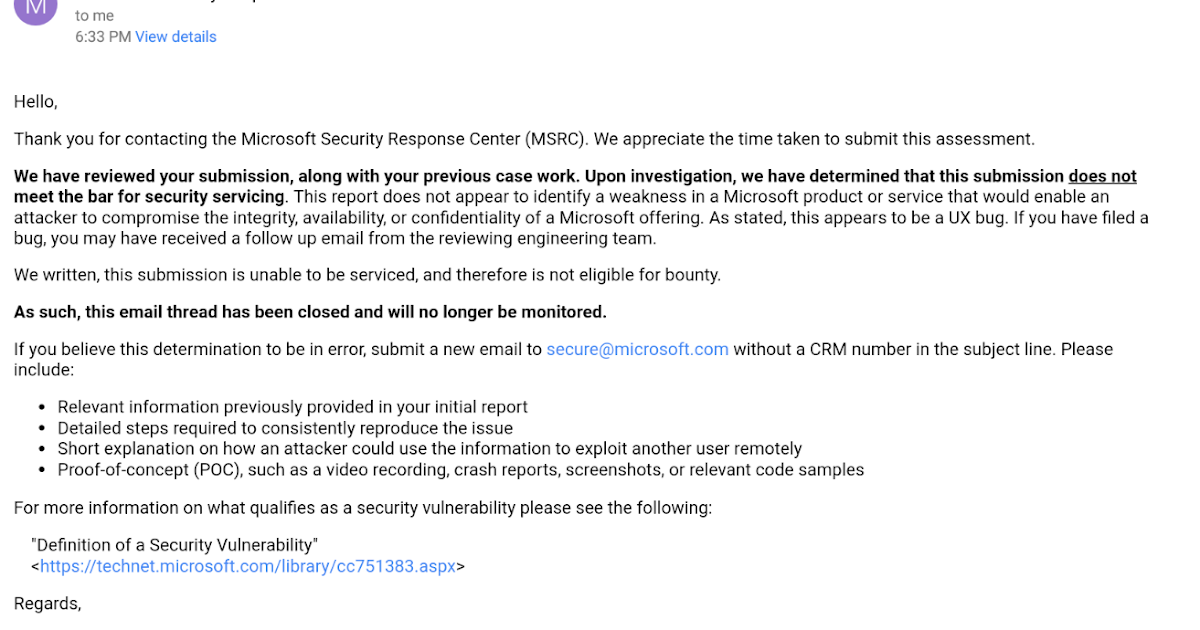The width and height of the screenshot is (1200, 630).
Task: Click the "Regards," closing line
Action: [47, 603]
